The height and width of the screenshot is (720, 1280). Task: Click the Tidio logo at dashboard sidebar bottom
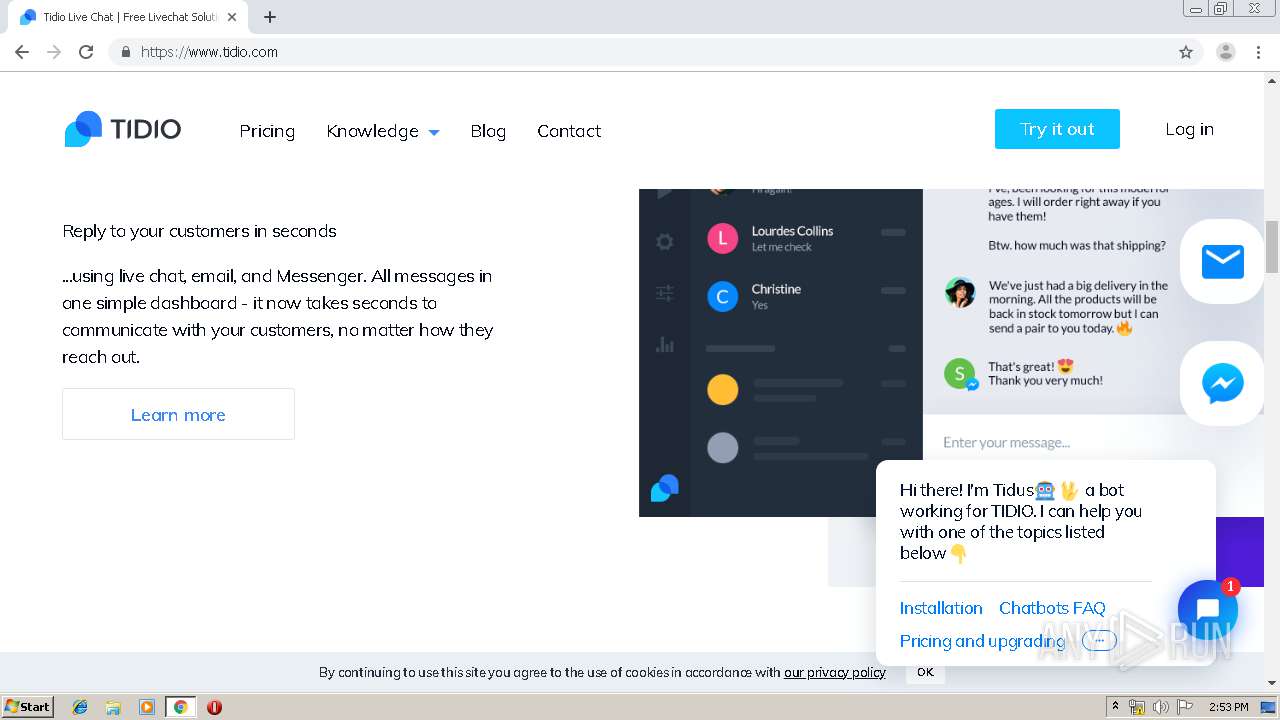click(x=665, y=488)
